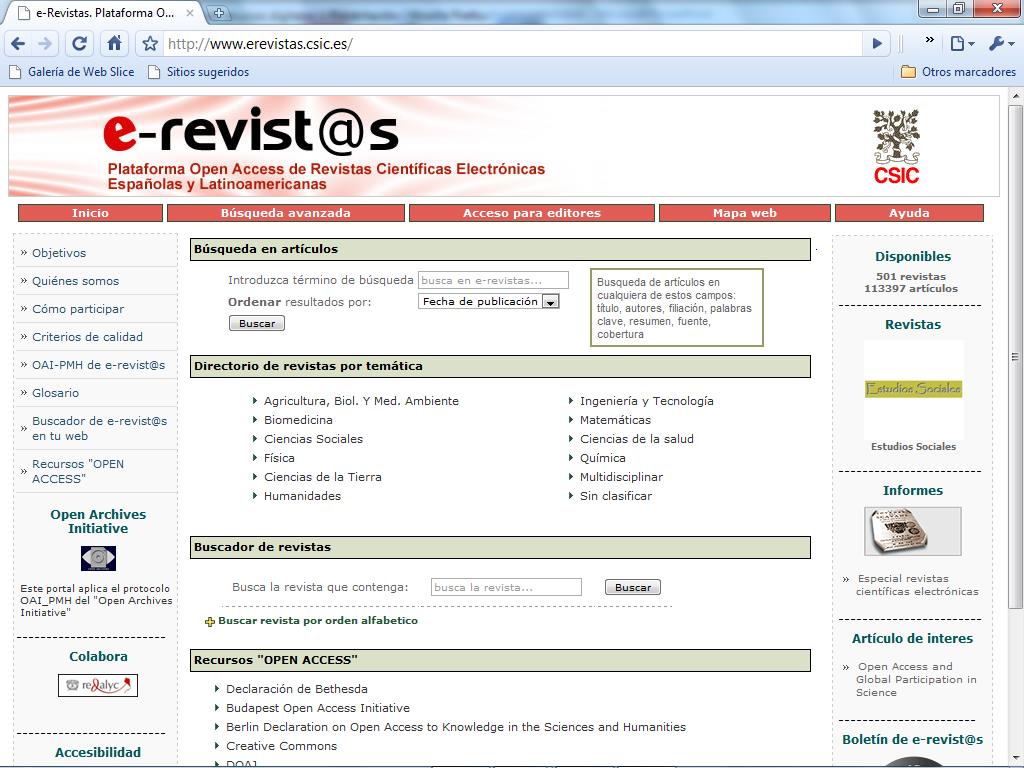Click the 'busca la revista' input field

[506, 587]
